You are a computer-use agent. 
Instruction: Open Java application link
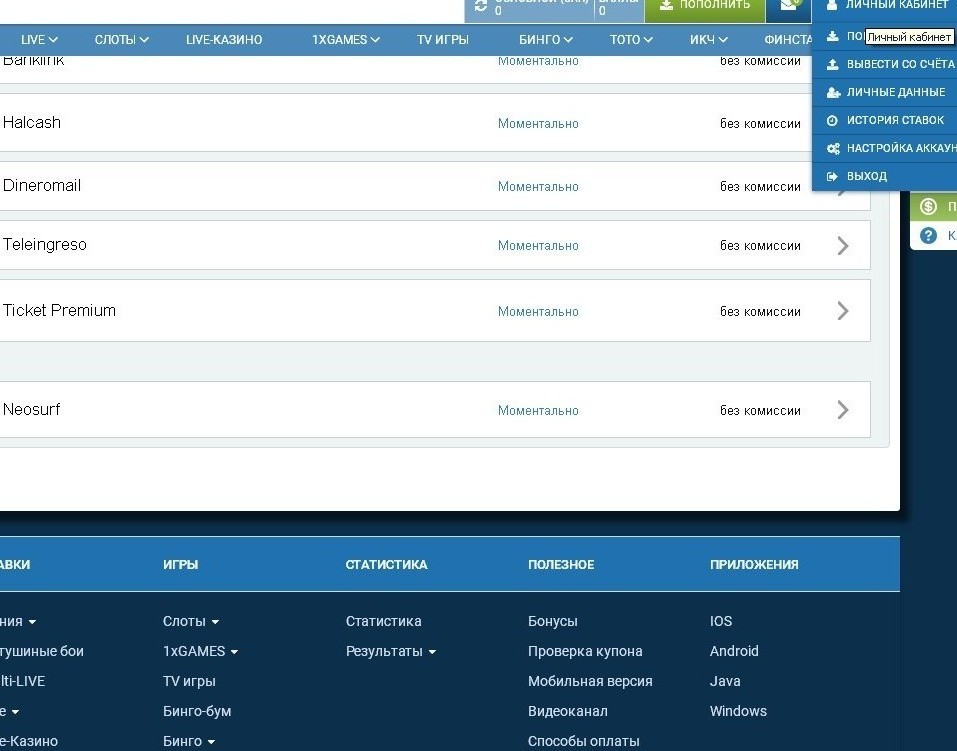coord(725,681)
